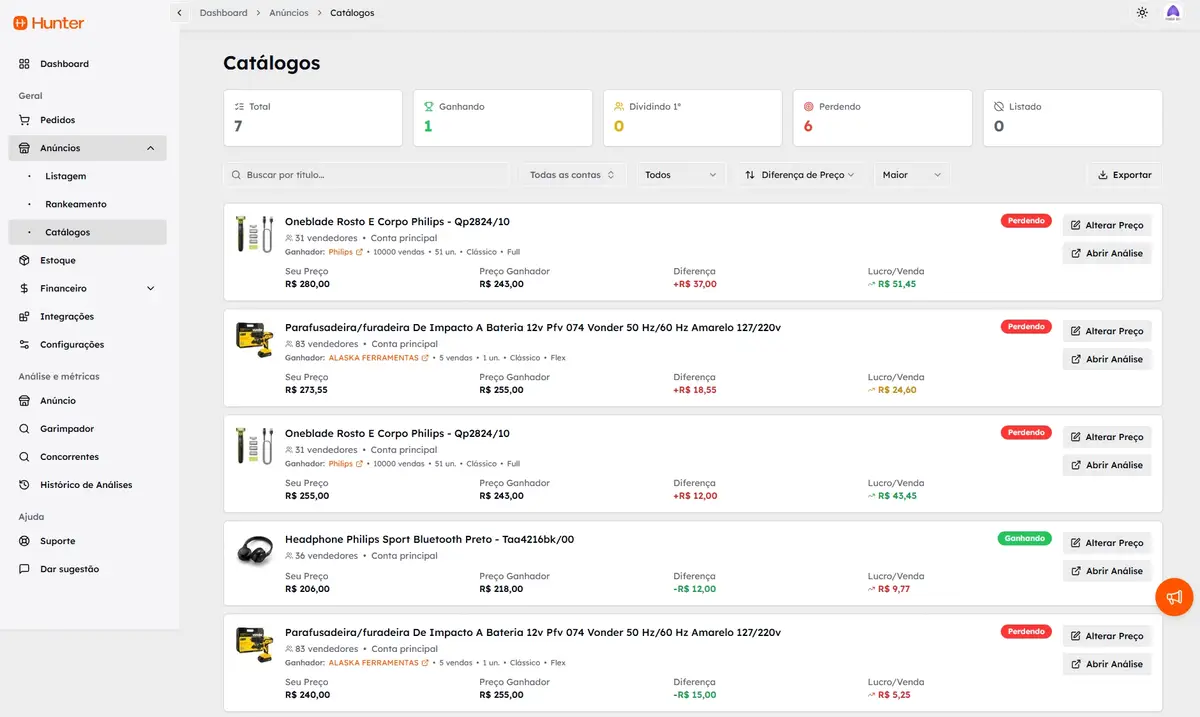The image size is (1200, 717).
Task: Alterar Preço for Parafusadeira priced R$ 240,00
Action: click(x=1107, y=636)
